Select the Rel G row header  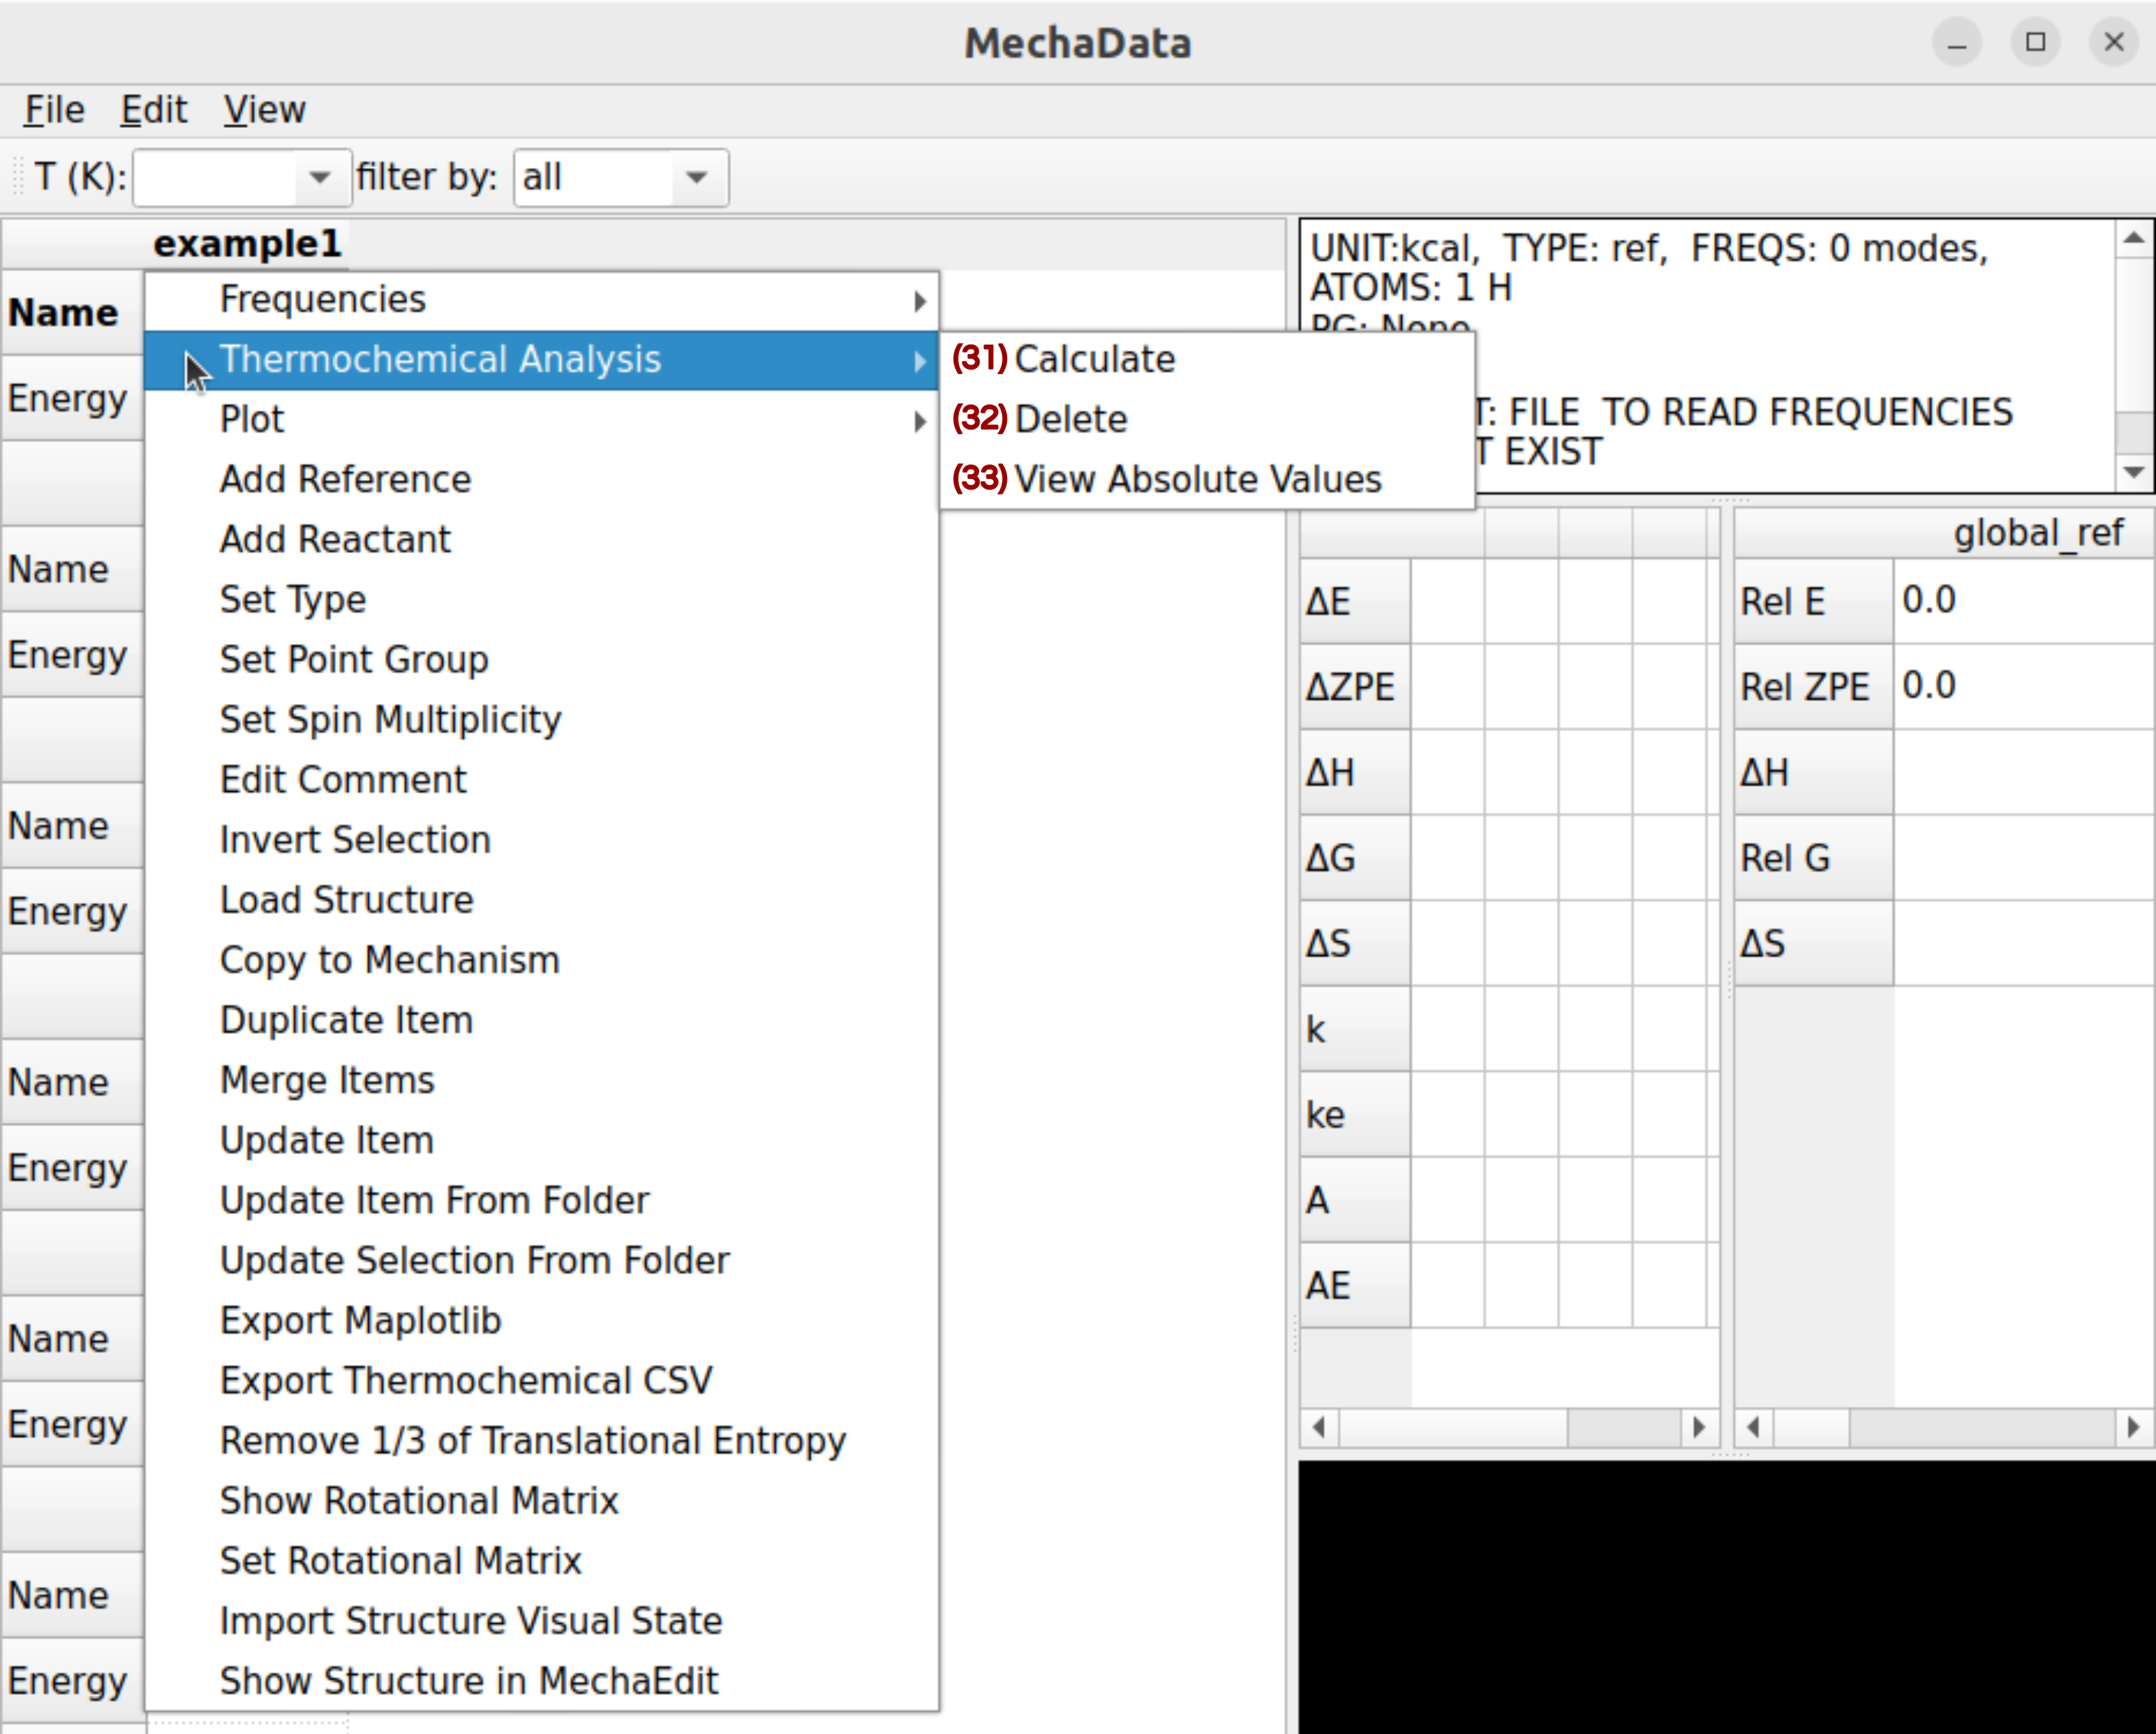(x=1814, y=858)
